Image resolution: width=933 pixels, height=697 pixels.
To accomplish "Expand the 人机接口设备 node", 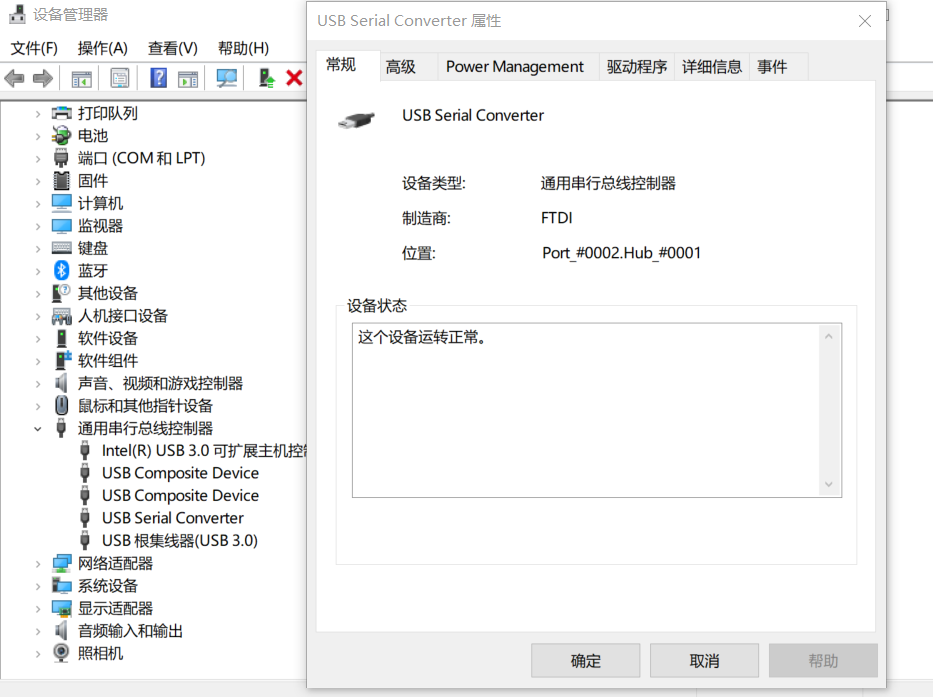I will coord(37,317).
